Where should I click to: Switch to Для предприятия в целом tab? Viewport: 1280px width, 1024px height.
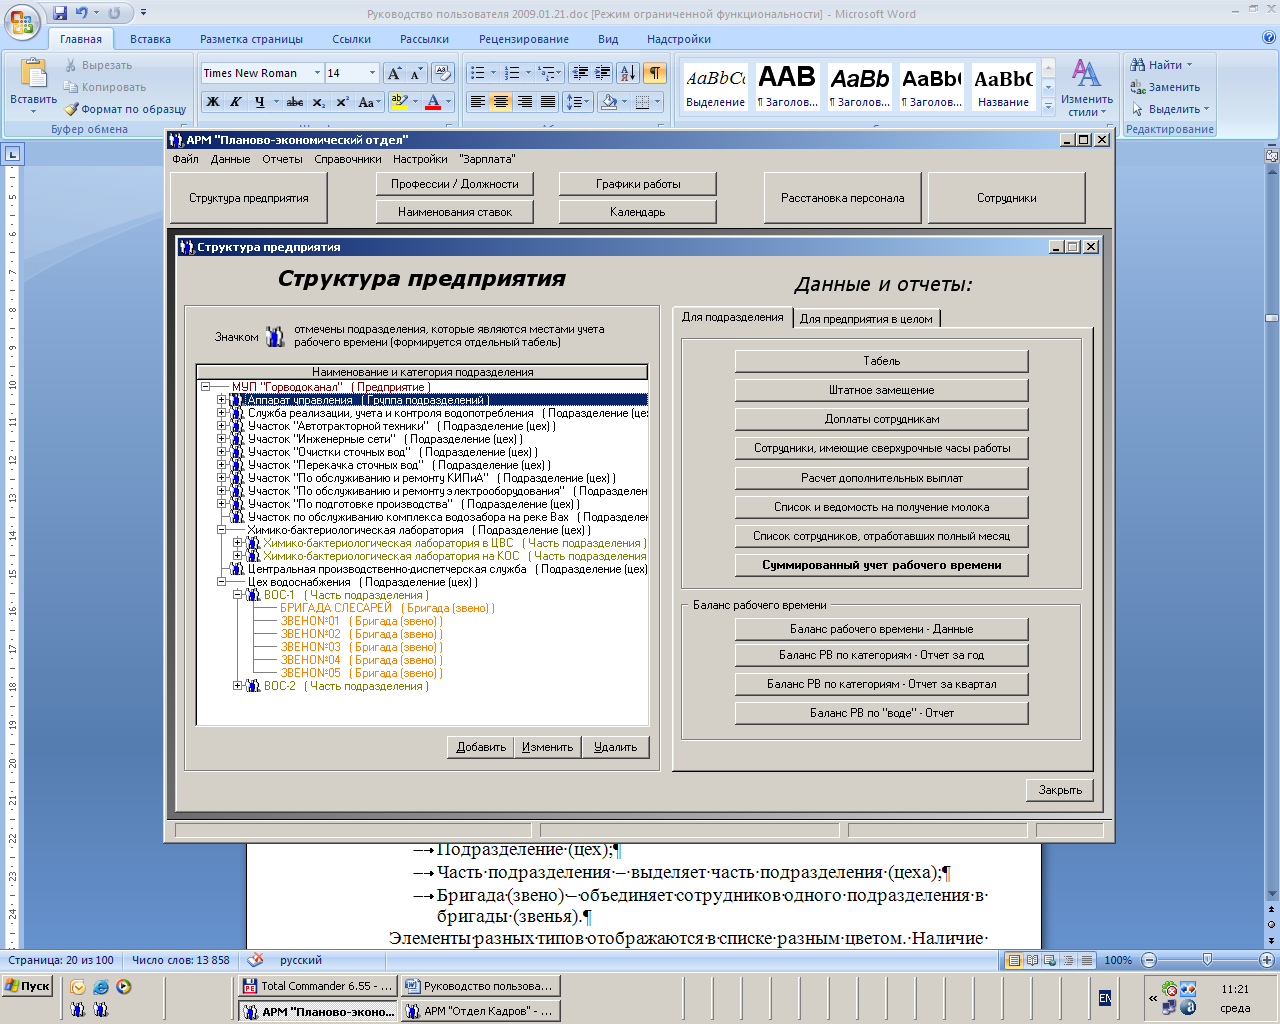click(x=866, y=319)
